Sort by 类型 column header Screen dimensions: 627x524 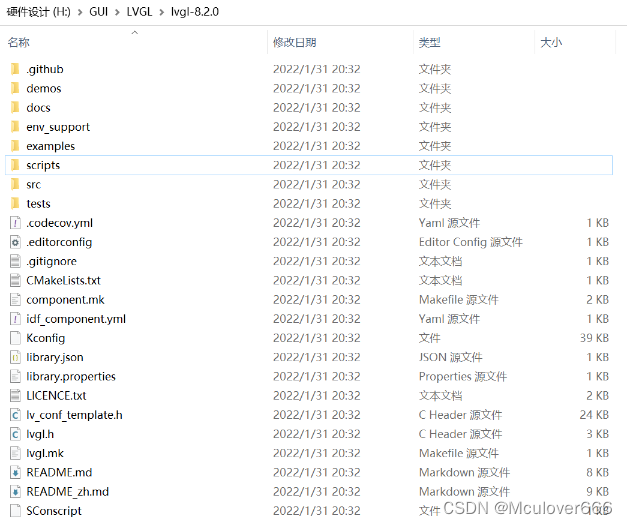coord(429,42)
